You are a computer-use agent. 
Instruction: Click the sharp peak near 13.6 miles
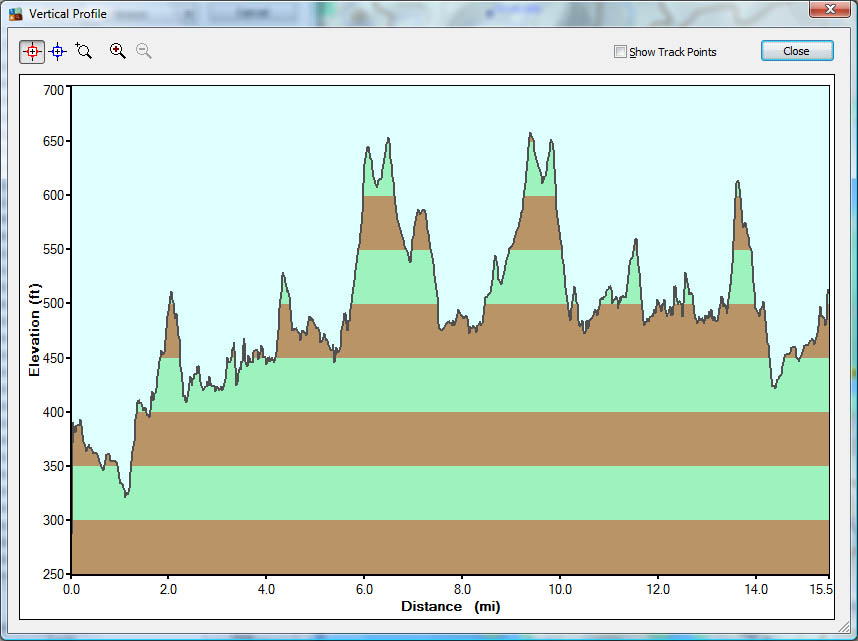click(738, 183)
